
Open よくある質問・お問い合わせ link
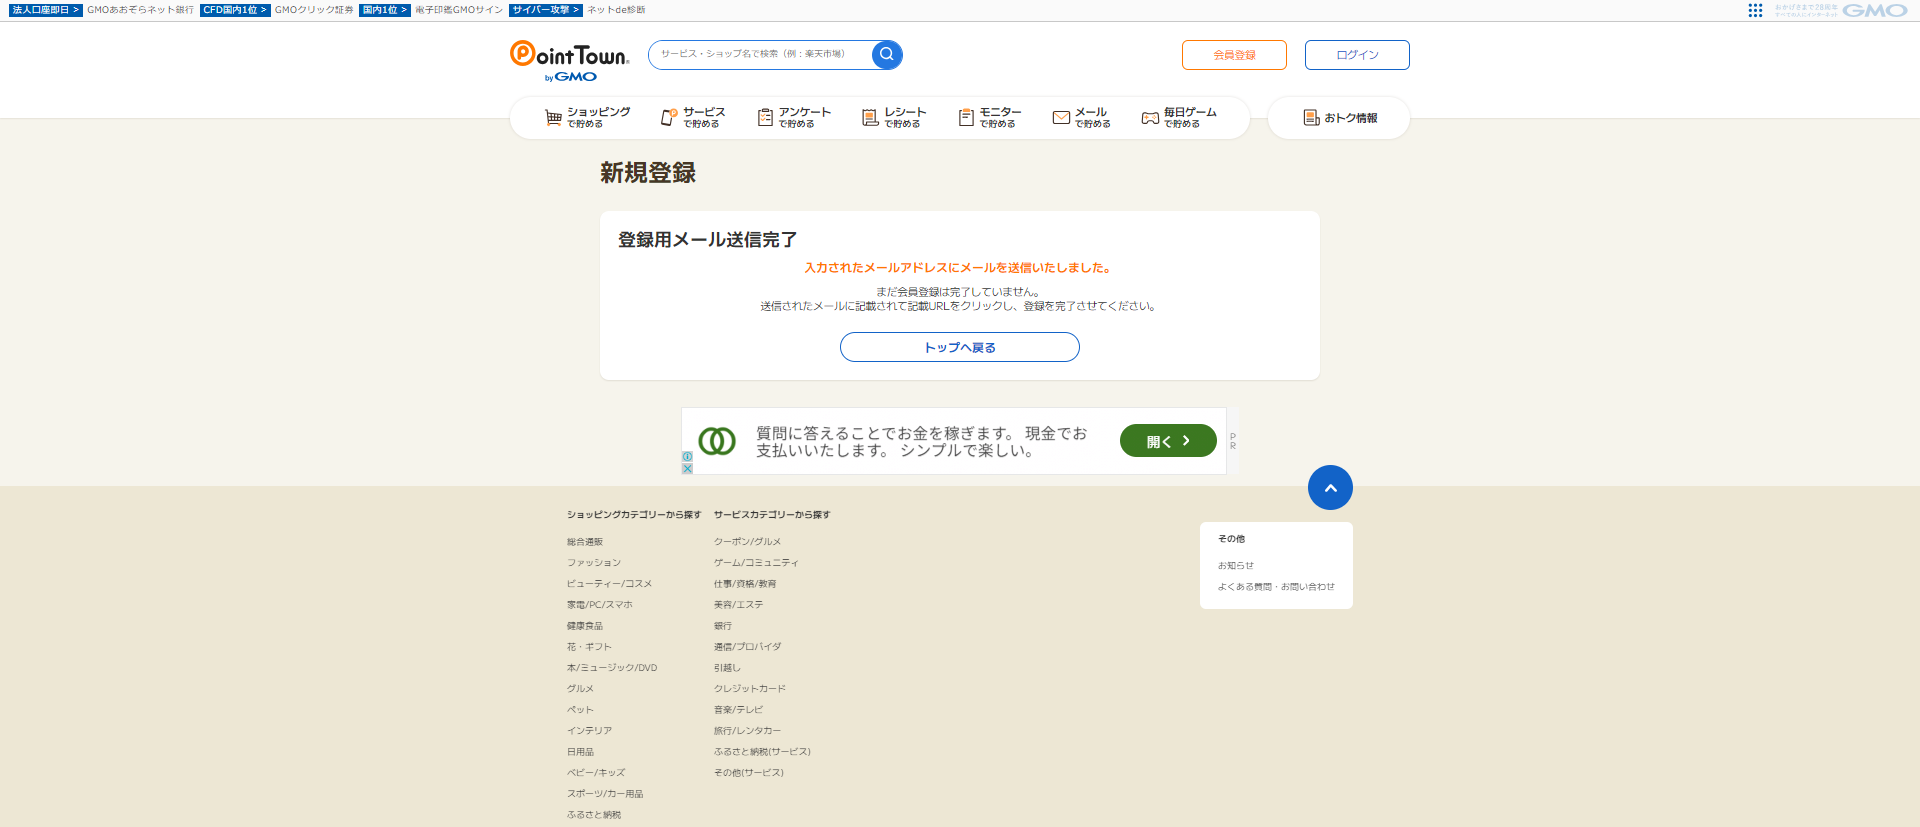(x=1276, y=587)
